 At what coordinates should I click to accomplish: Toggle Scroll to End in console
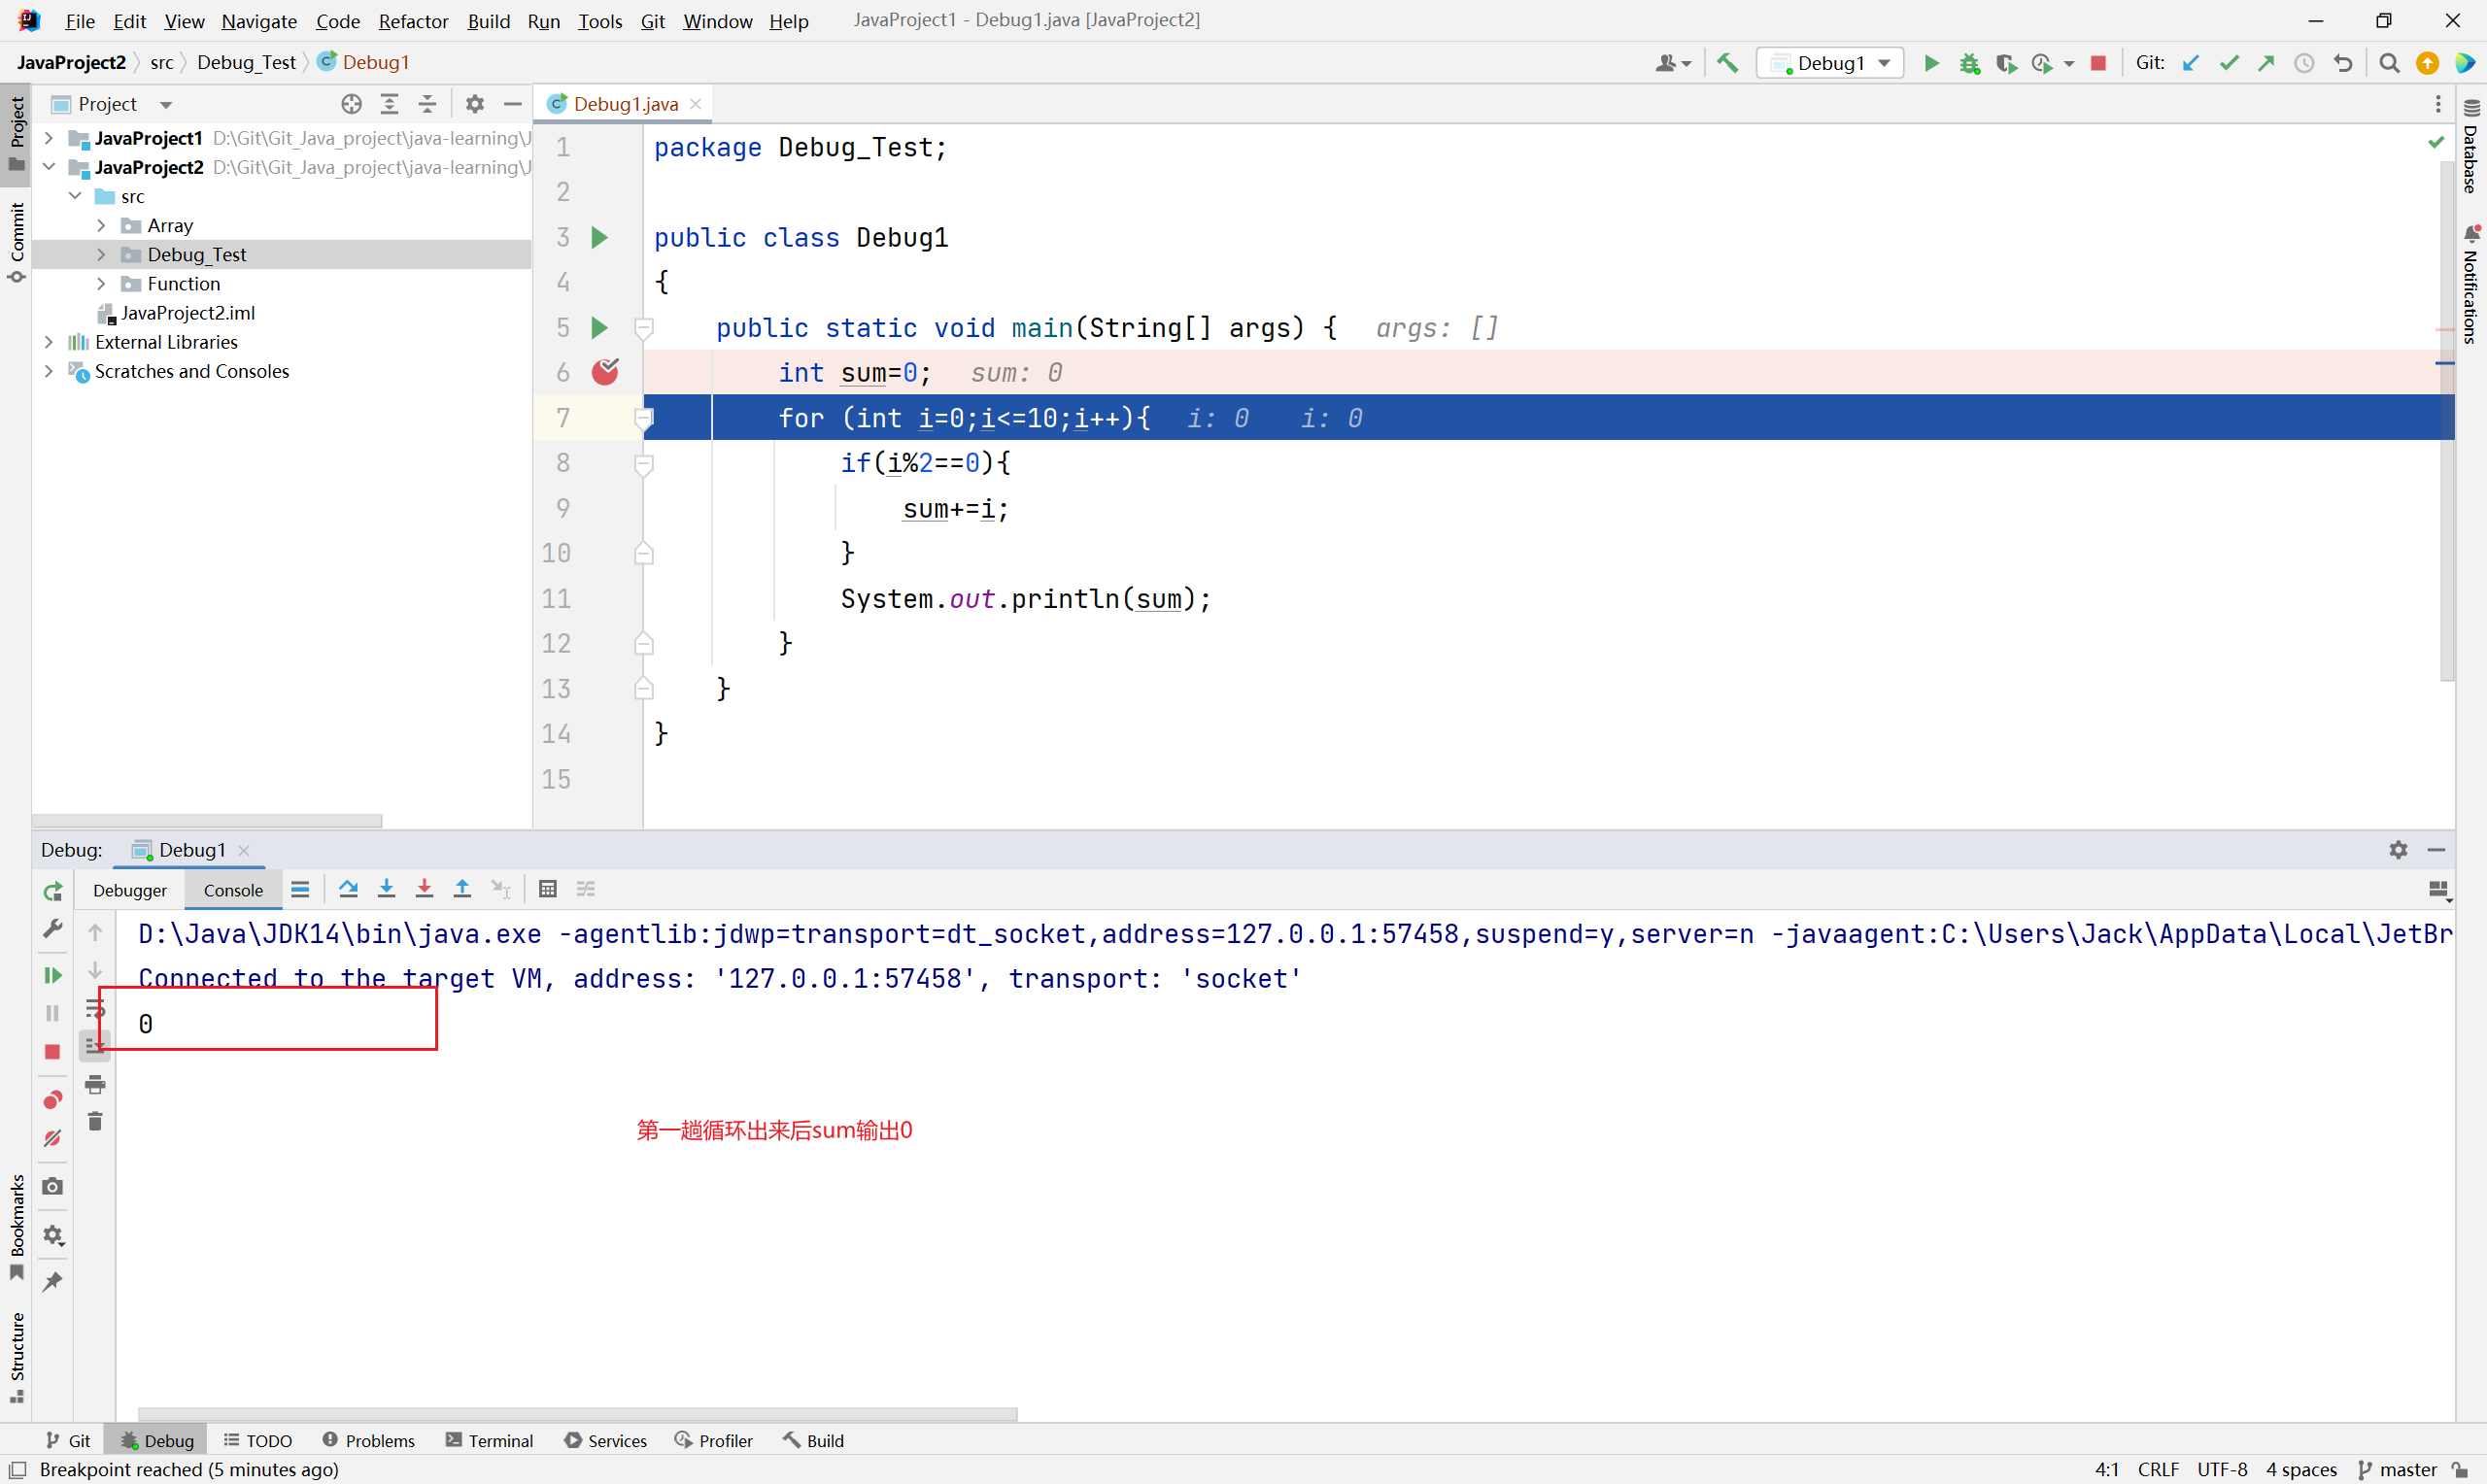click(x=95, y=1046)
